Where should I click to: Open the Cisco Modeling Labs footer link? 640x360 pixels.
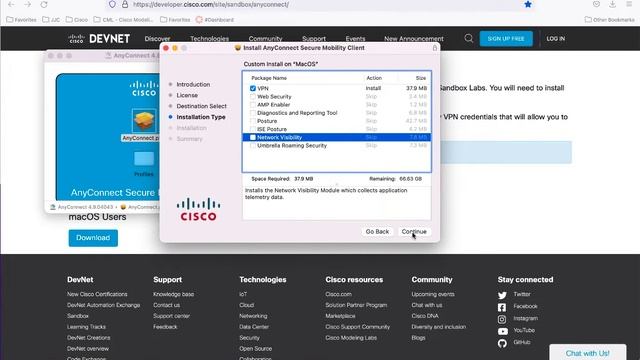[351, 338]
